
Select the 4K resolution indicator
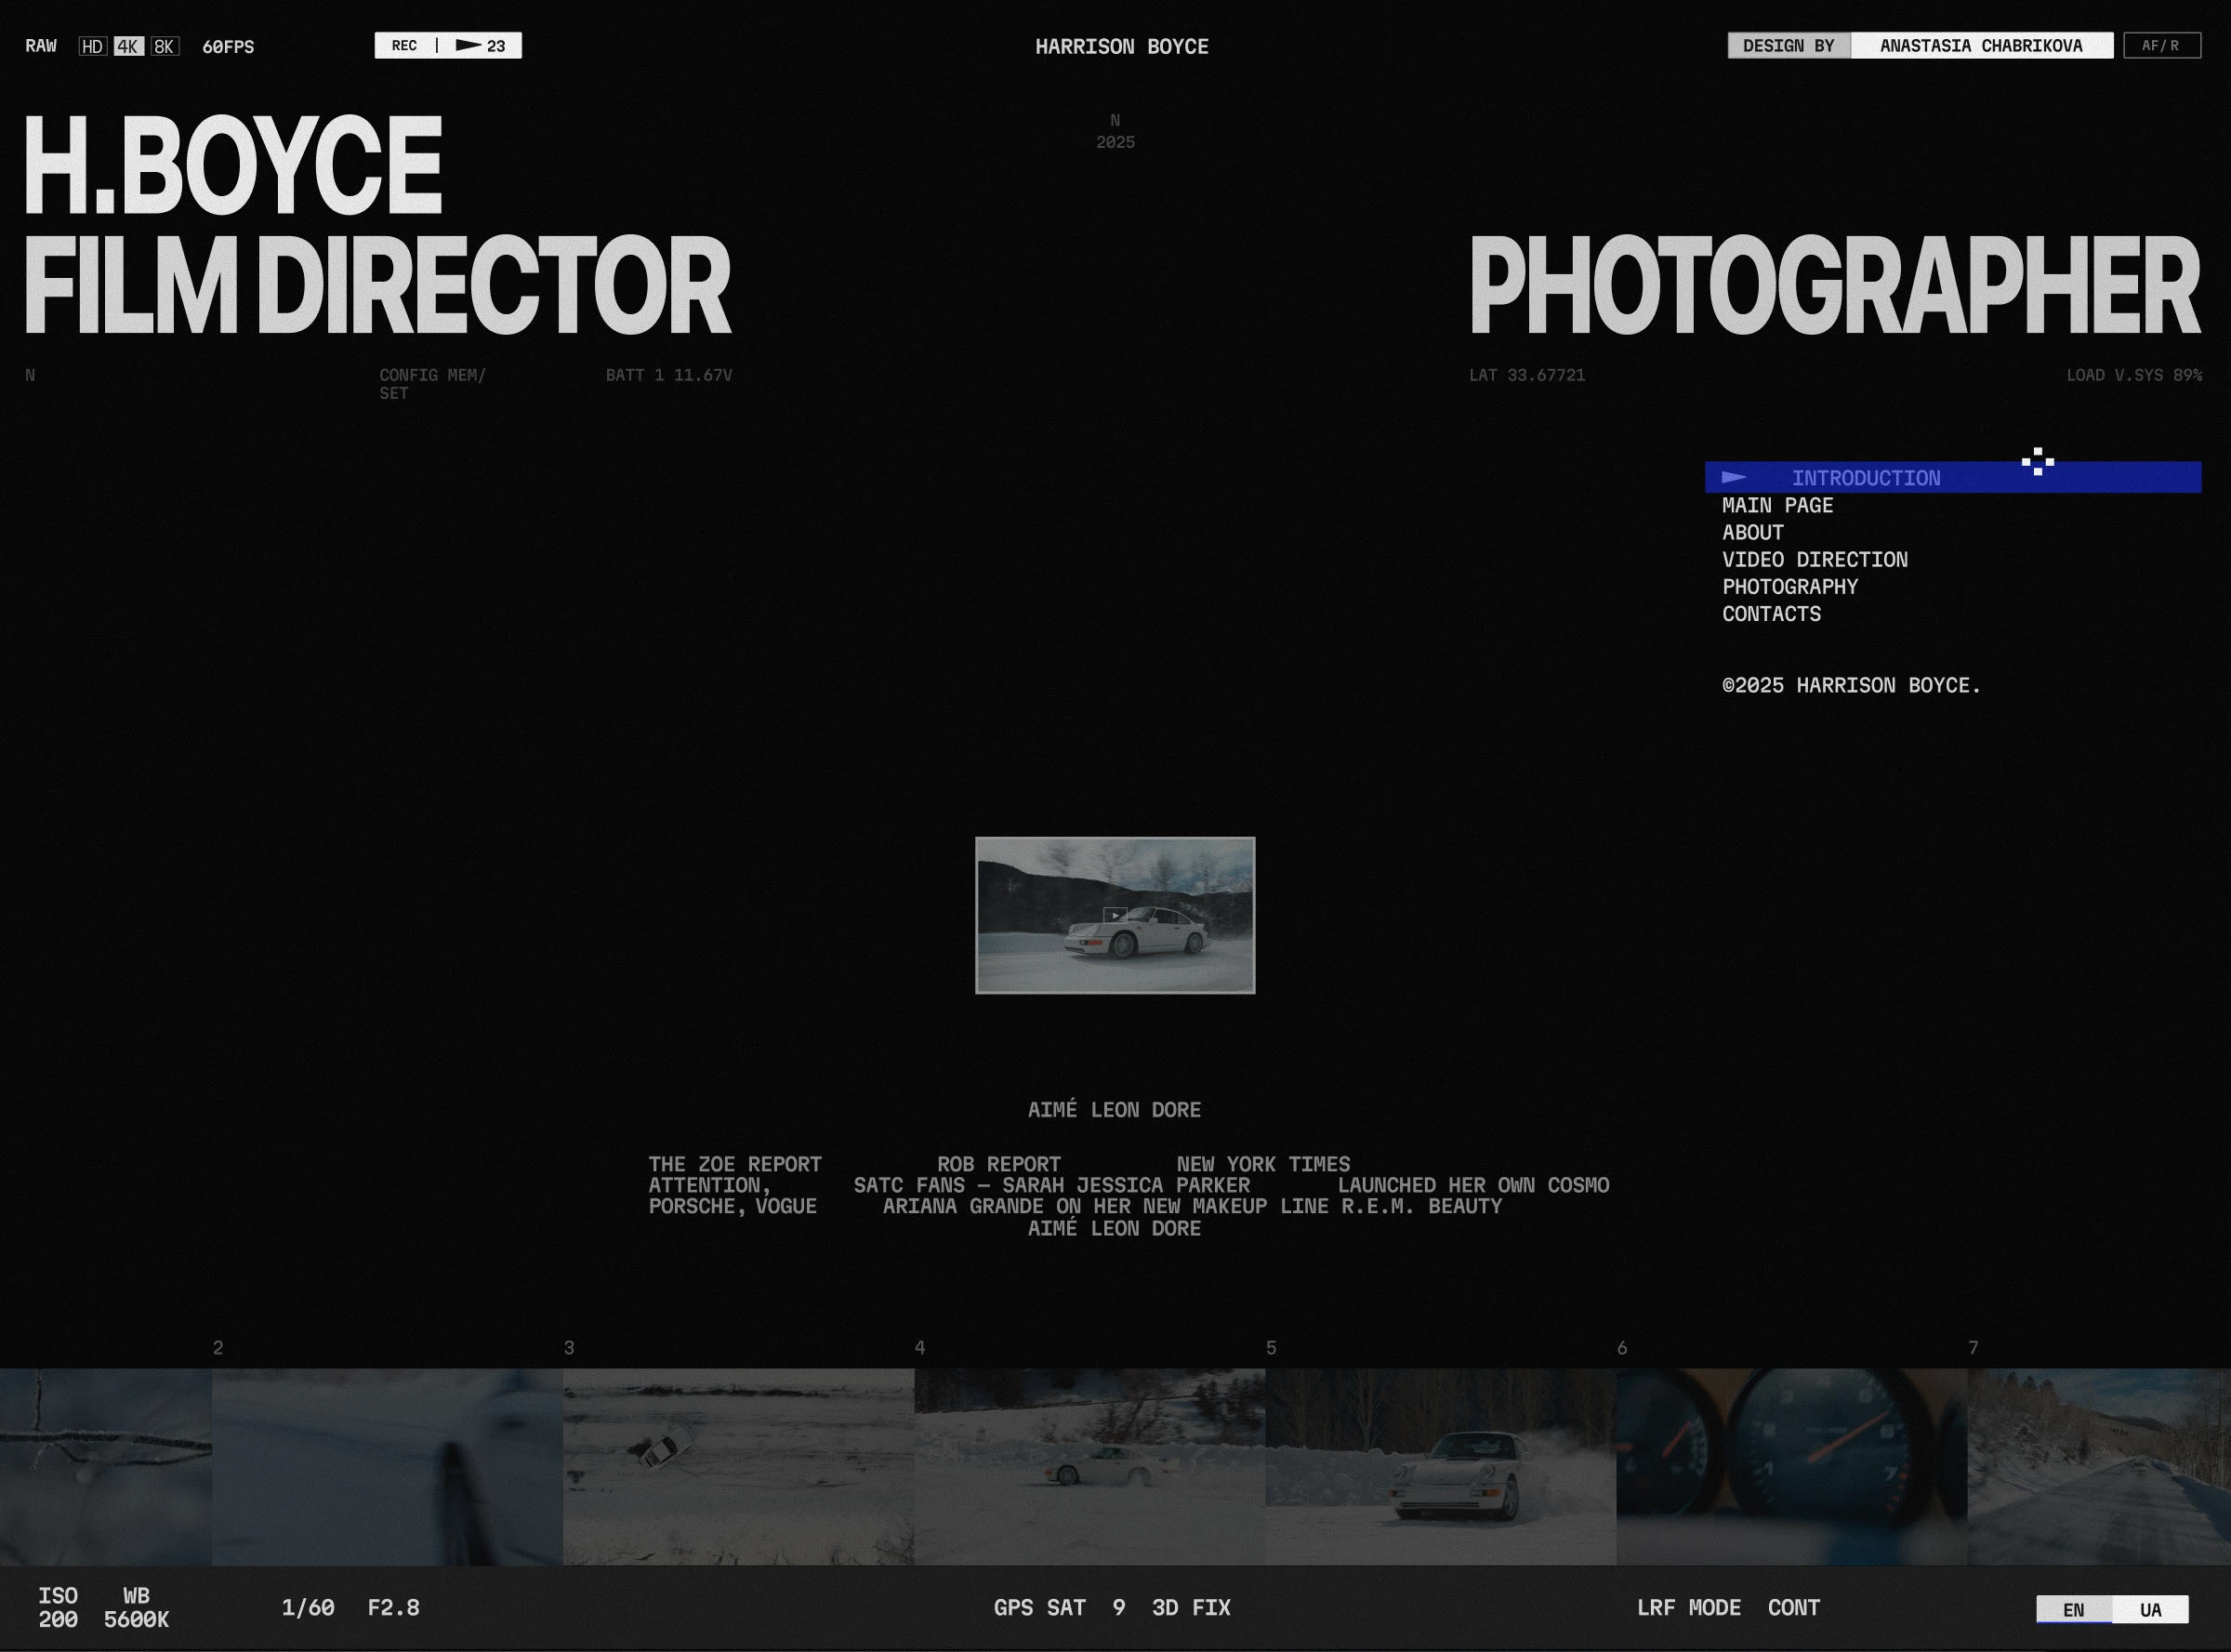point(126,45)
